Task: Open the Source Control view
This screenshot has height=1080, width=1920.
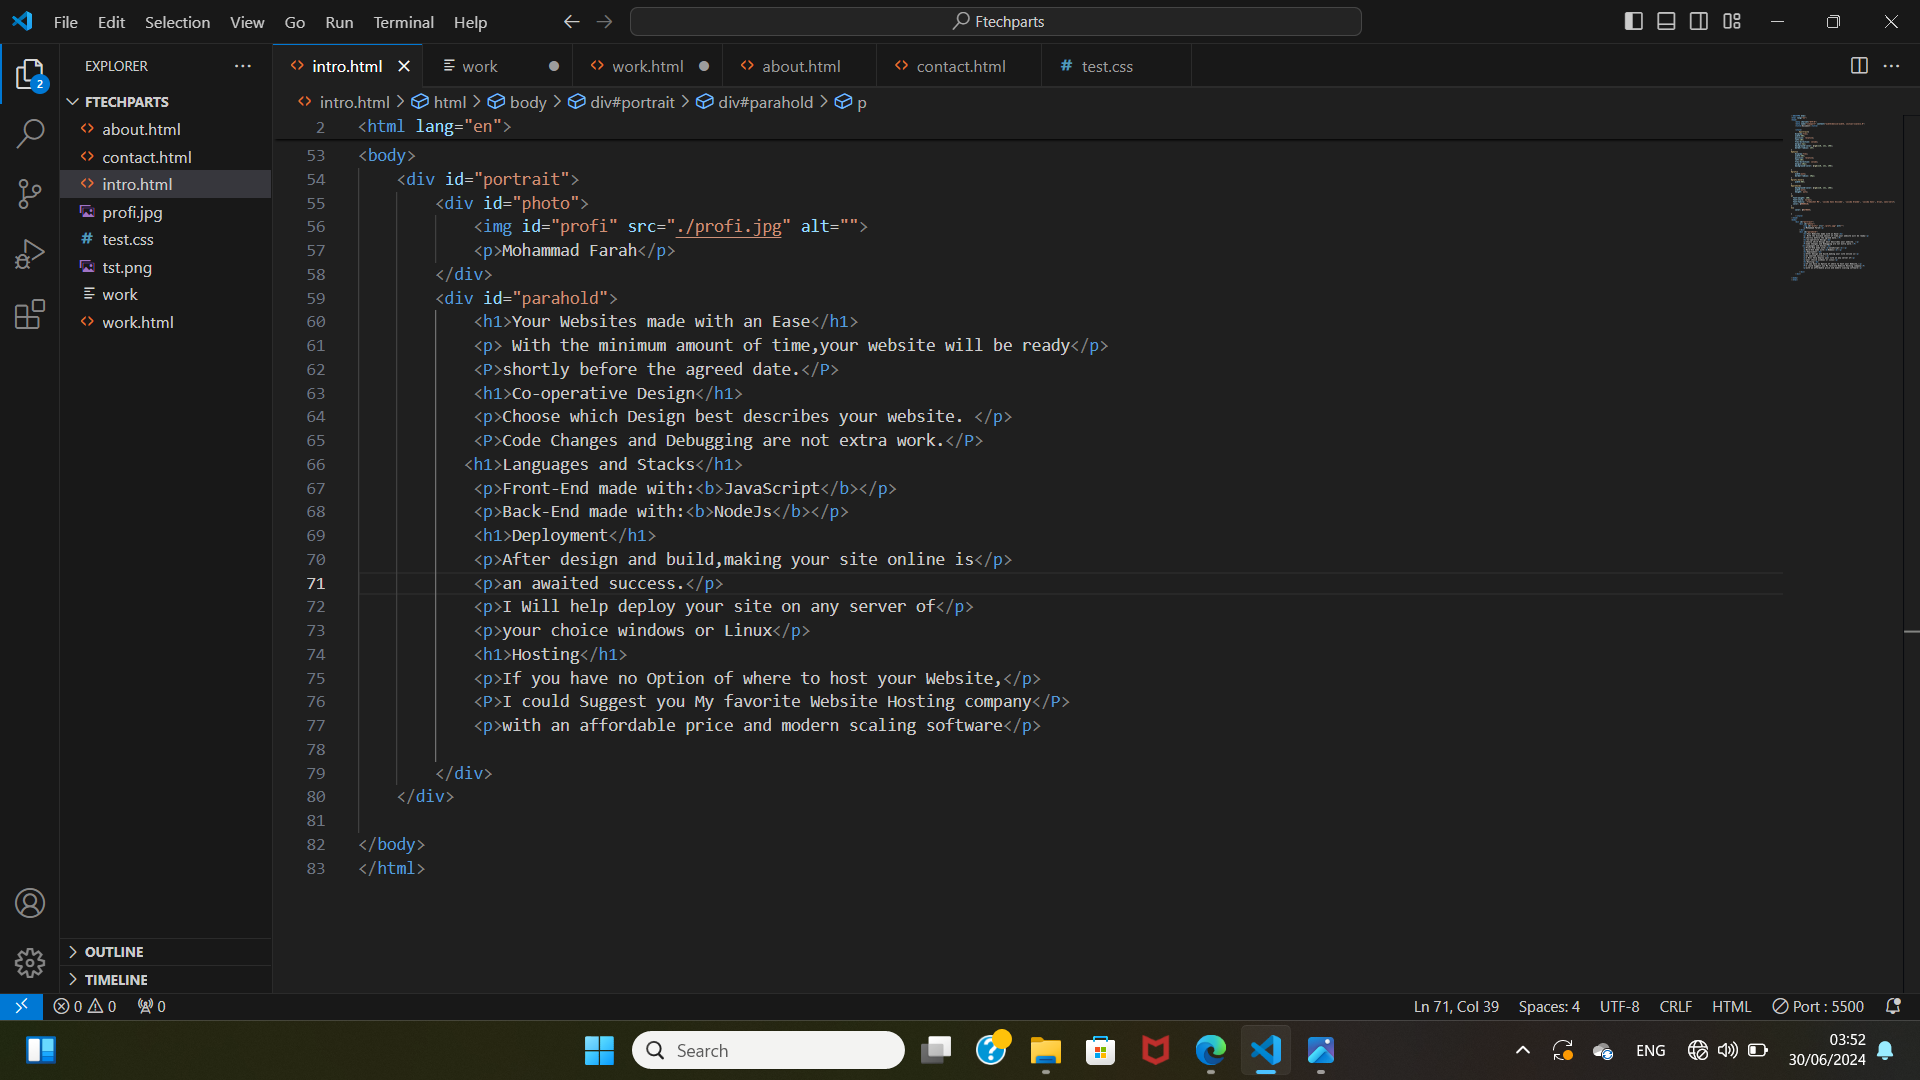Action: (x=30, y=194)
